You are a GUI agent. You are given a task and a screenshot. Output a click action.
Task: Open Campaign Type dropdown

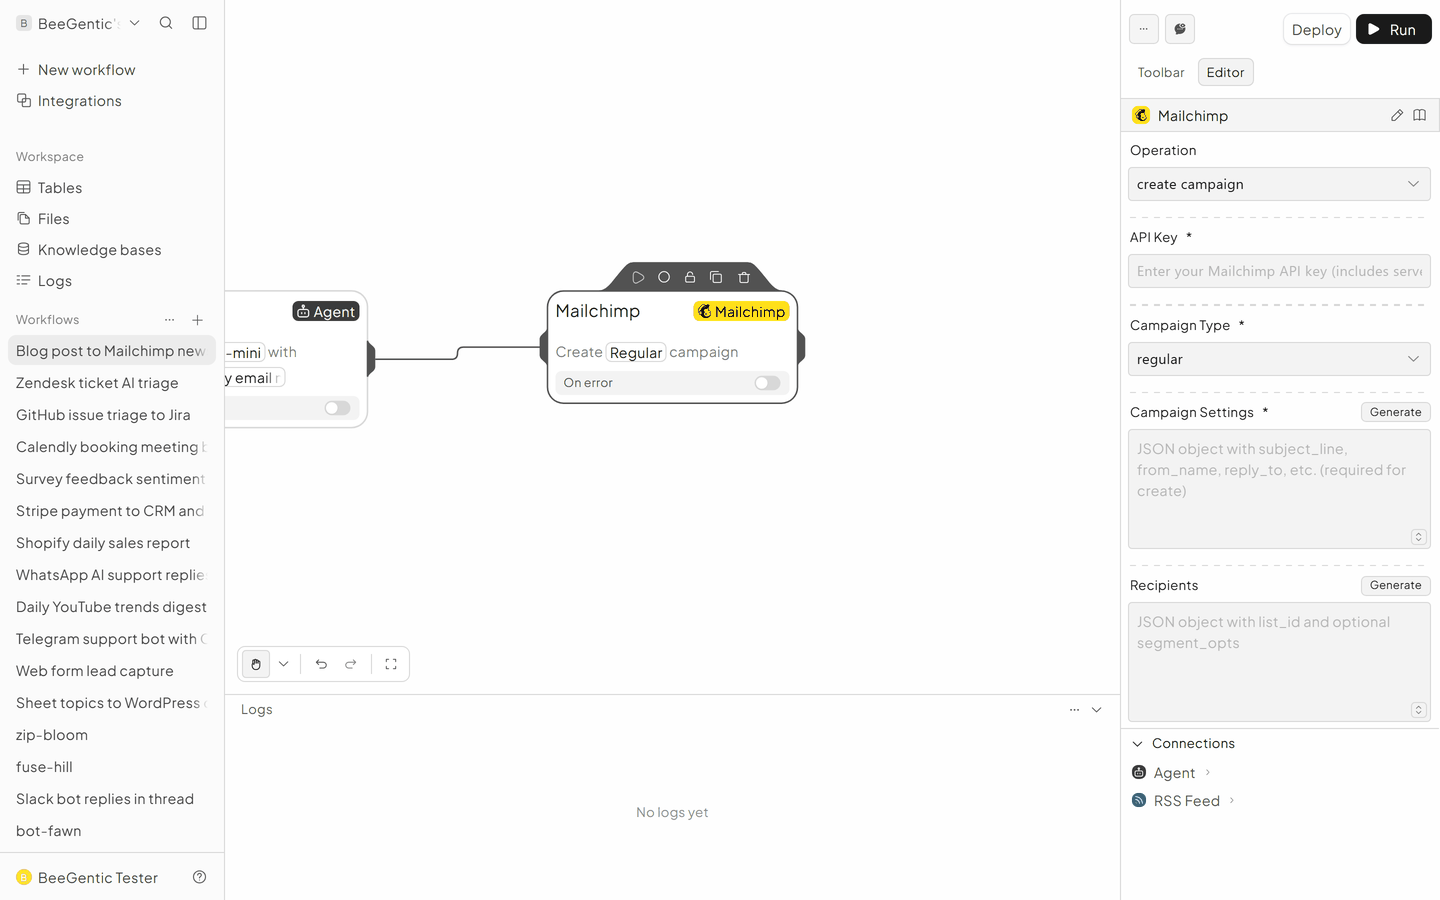click(x=1279, y=359)
